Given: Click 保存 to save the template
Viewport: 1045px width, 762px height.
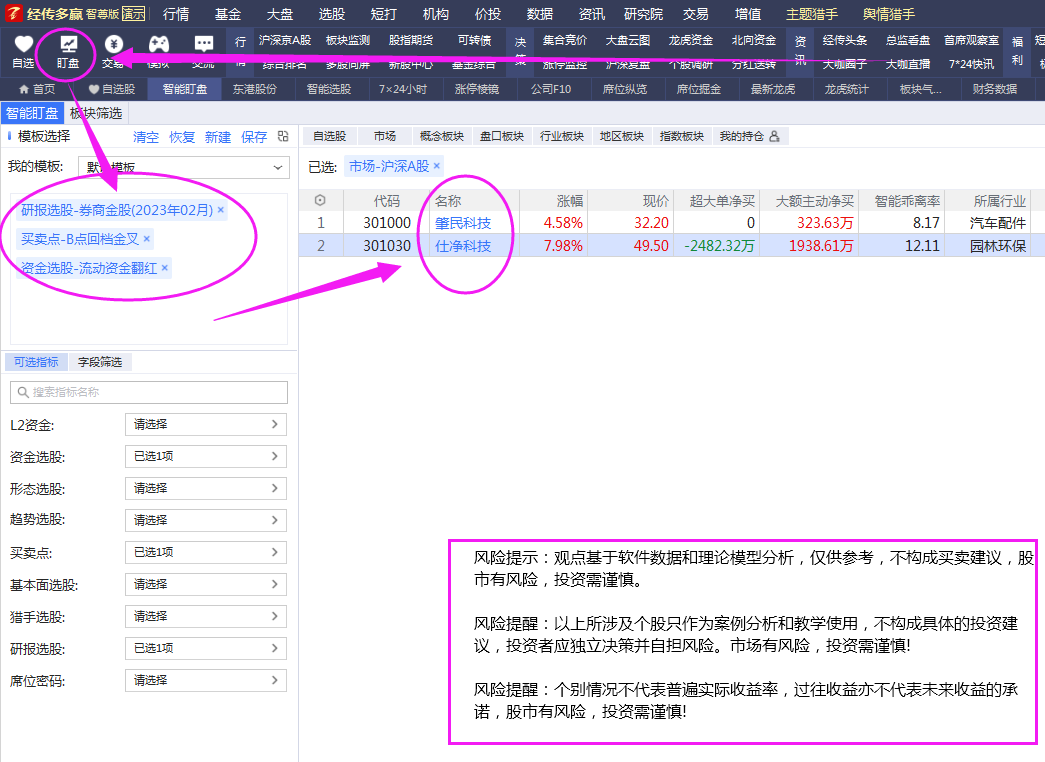Looking at the screenshot, I should point(254,137).
